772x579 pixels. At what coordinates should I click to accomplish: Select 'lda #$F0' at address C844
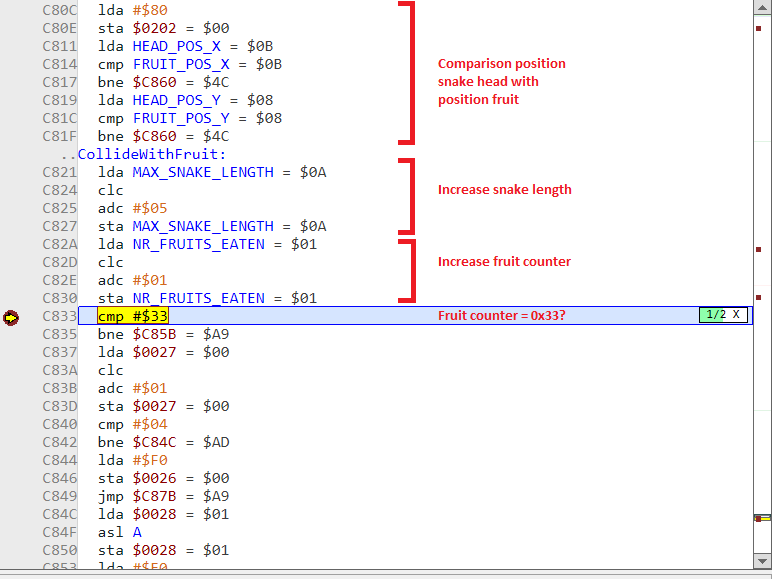tap(132, 460)
